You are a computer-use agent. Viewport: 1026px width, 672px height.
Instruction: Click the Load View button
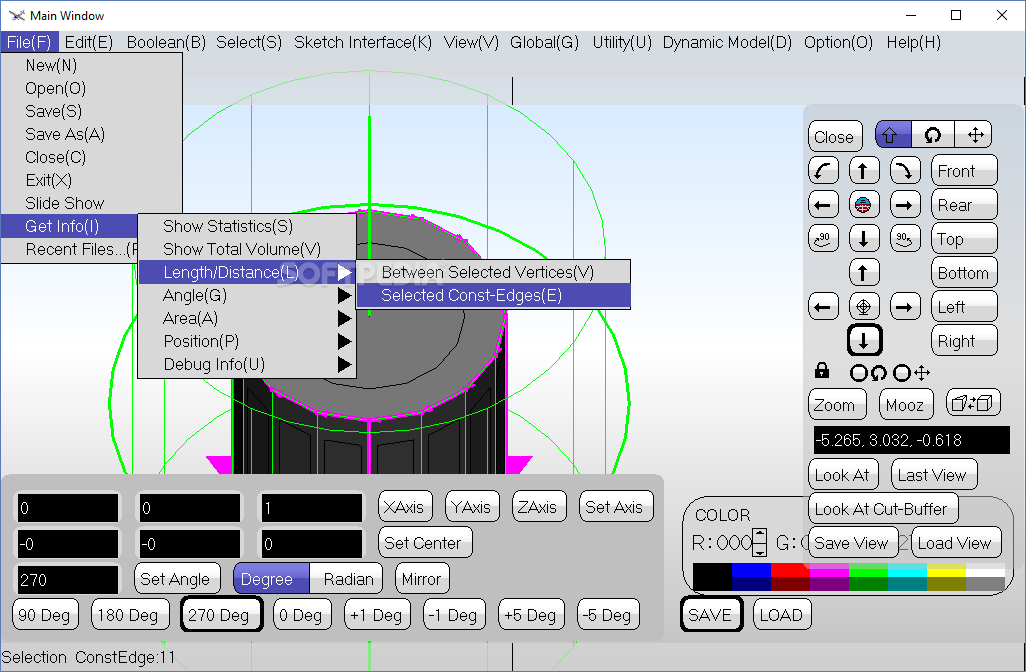pos(955,542)
